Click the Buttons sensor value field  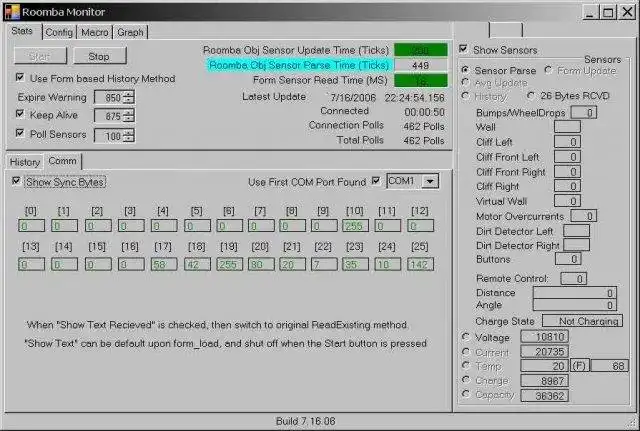(568, 259)
